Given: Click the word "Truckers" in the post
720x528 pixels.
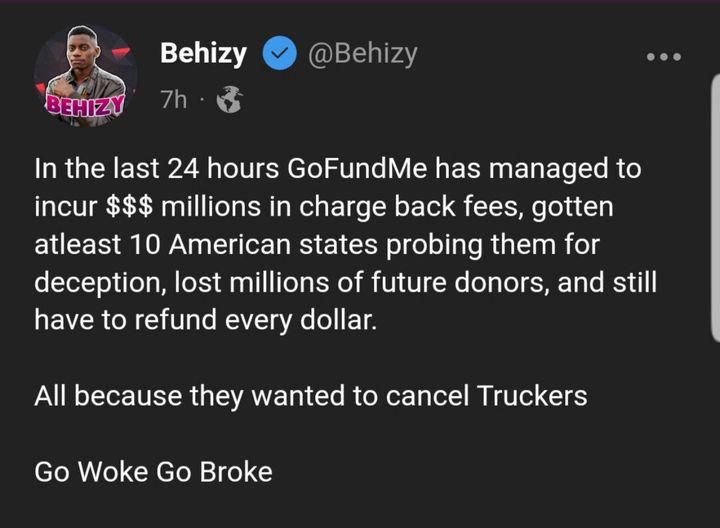Looking at the screenshot, I should [x=533, y=395].
